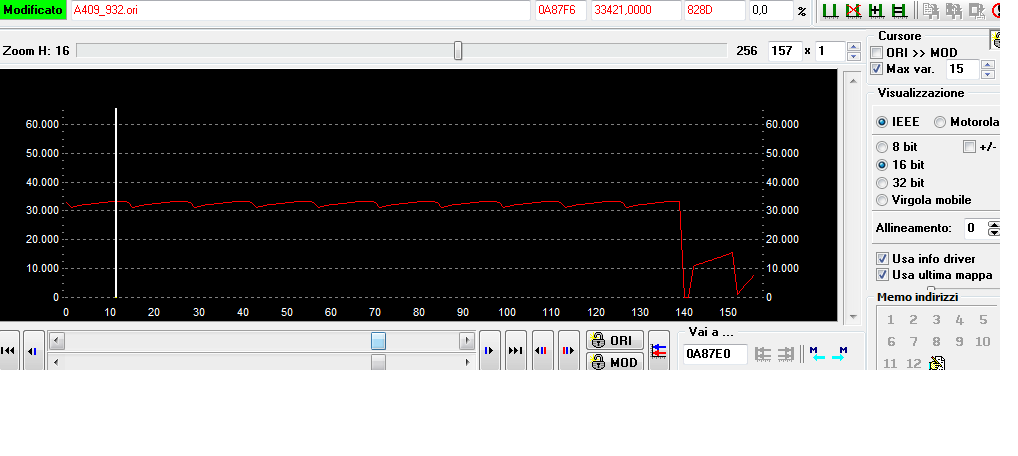This screenshot has height=456, width=1018.
Task: Click the Vai a address field 0A87E0
Action: [715, 355]
